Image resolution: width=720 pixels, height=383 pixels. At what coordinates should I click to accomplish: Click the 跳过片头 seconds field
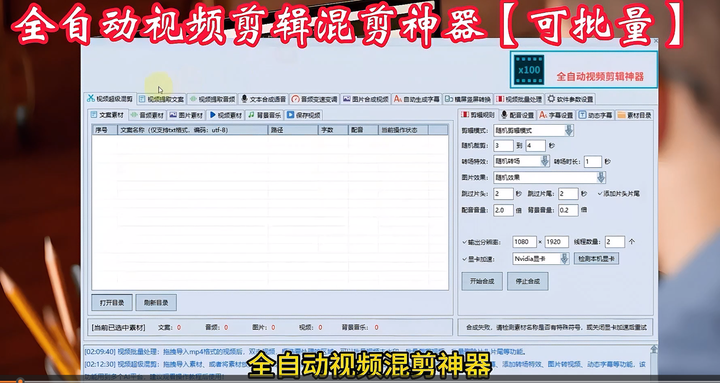(503, 194)
